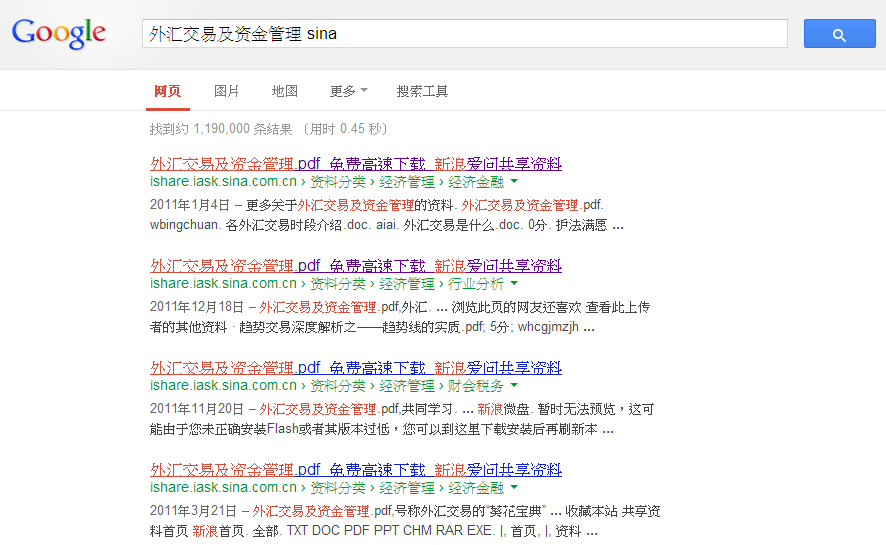Screen dimensions: 886x545
Task: Click snippet text TXT DOC PDF PPT CHM RAR EXE
Action: pos(390,531)
